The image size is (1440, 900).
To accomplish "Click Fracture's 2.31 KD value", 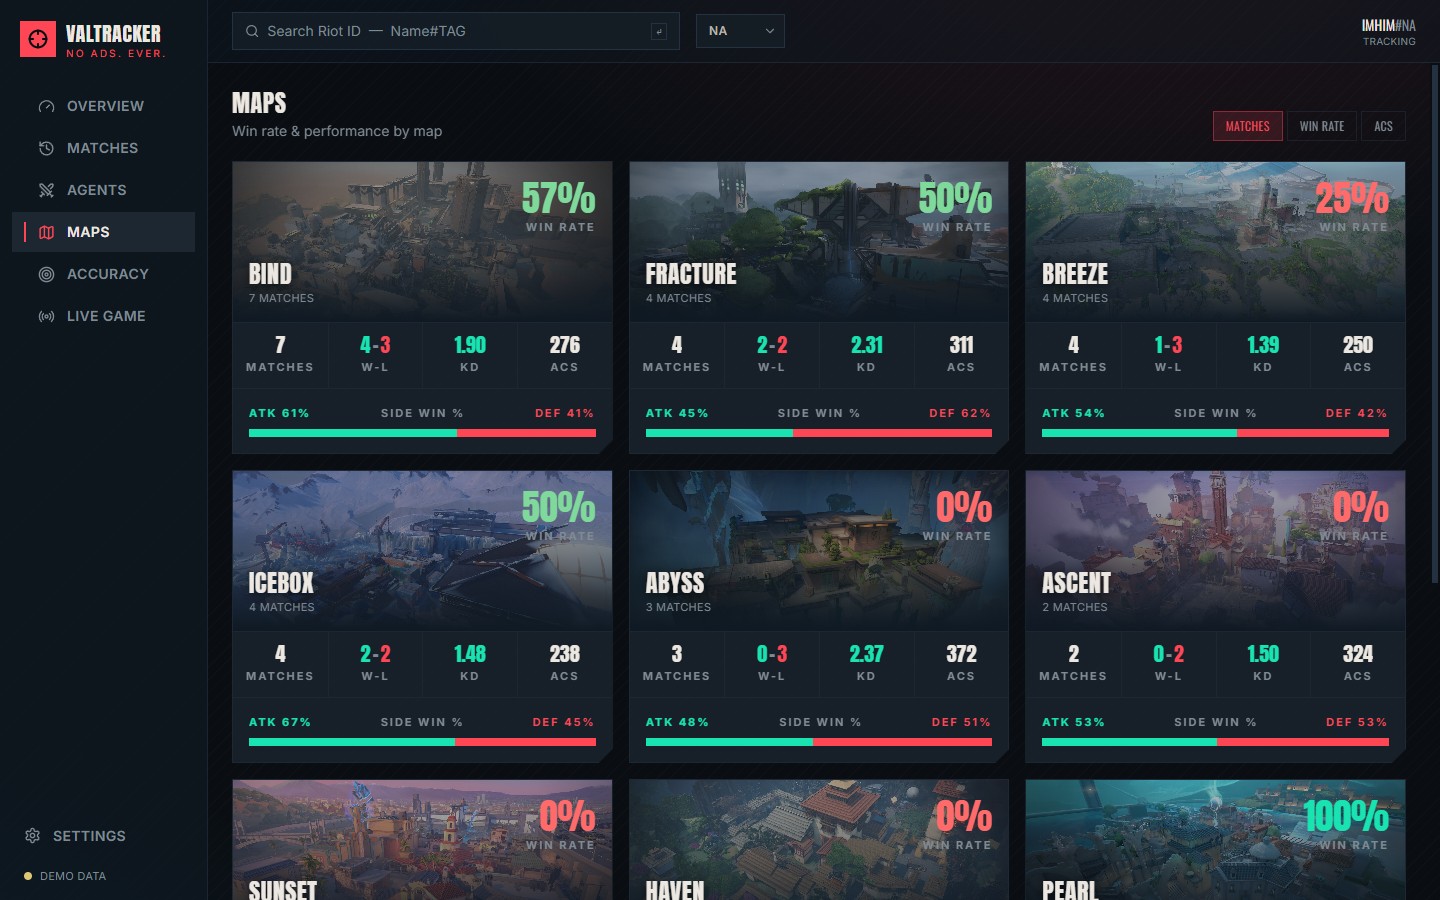I will click(x=866, y=345).
